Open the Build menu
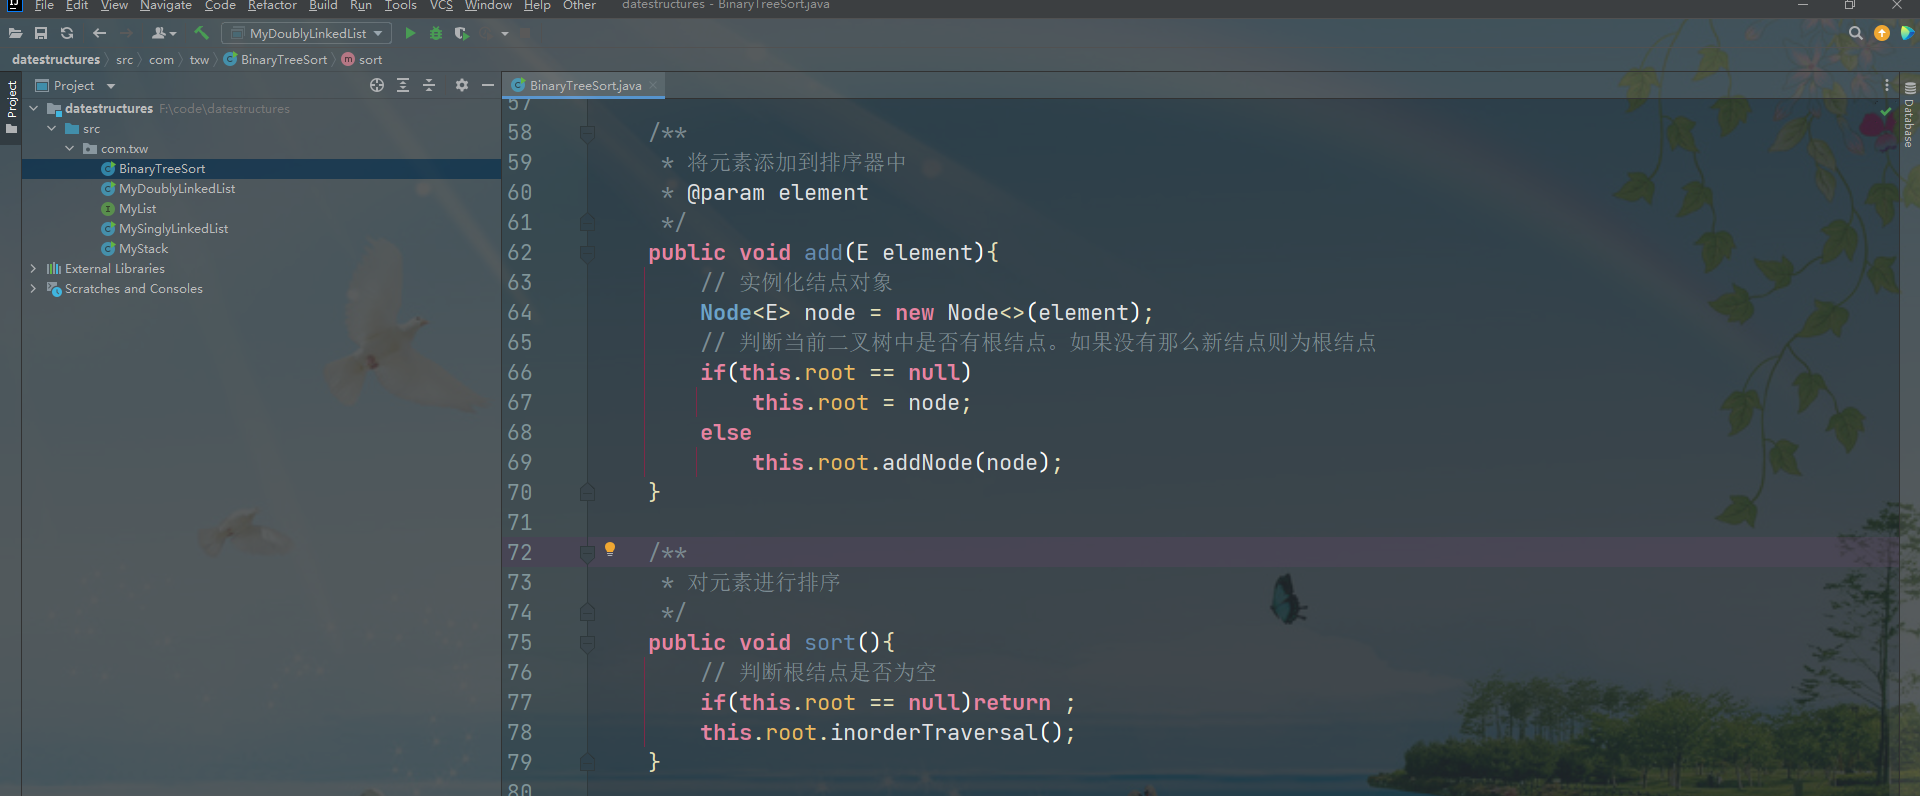1920x796 pixels. [x=323, y=5]
